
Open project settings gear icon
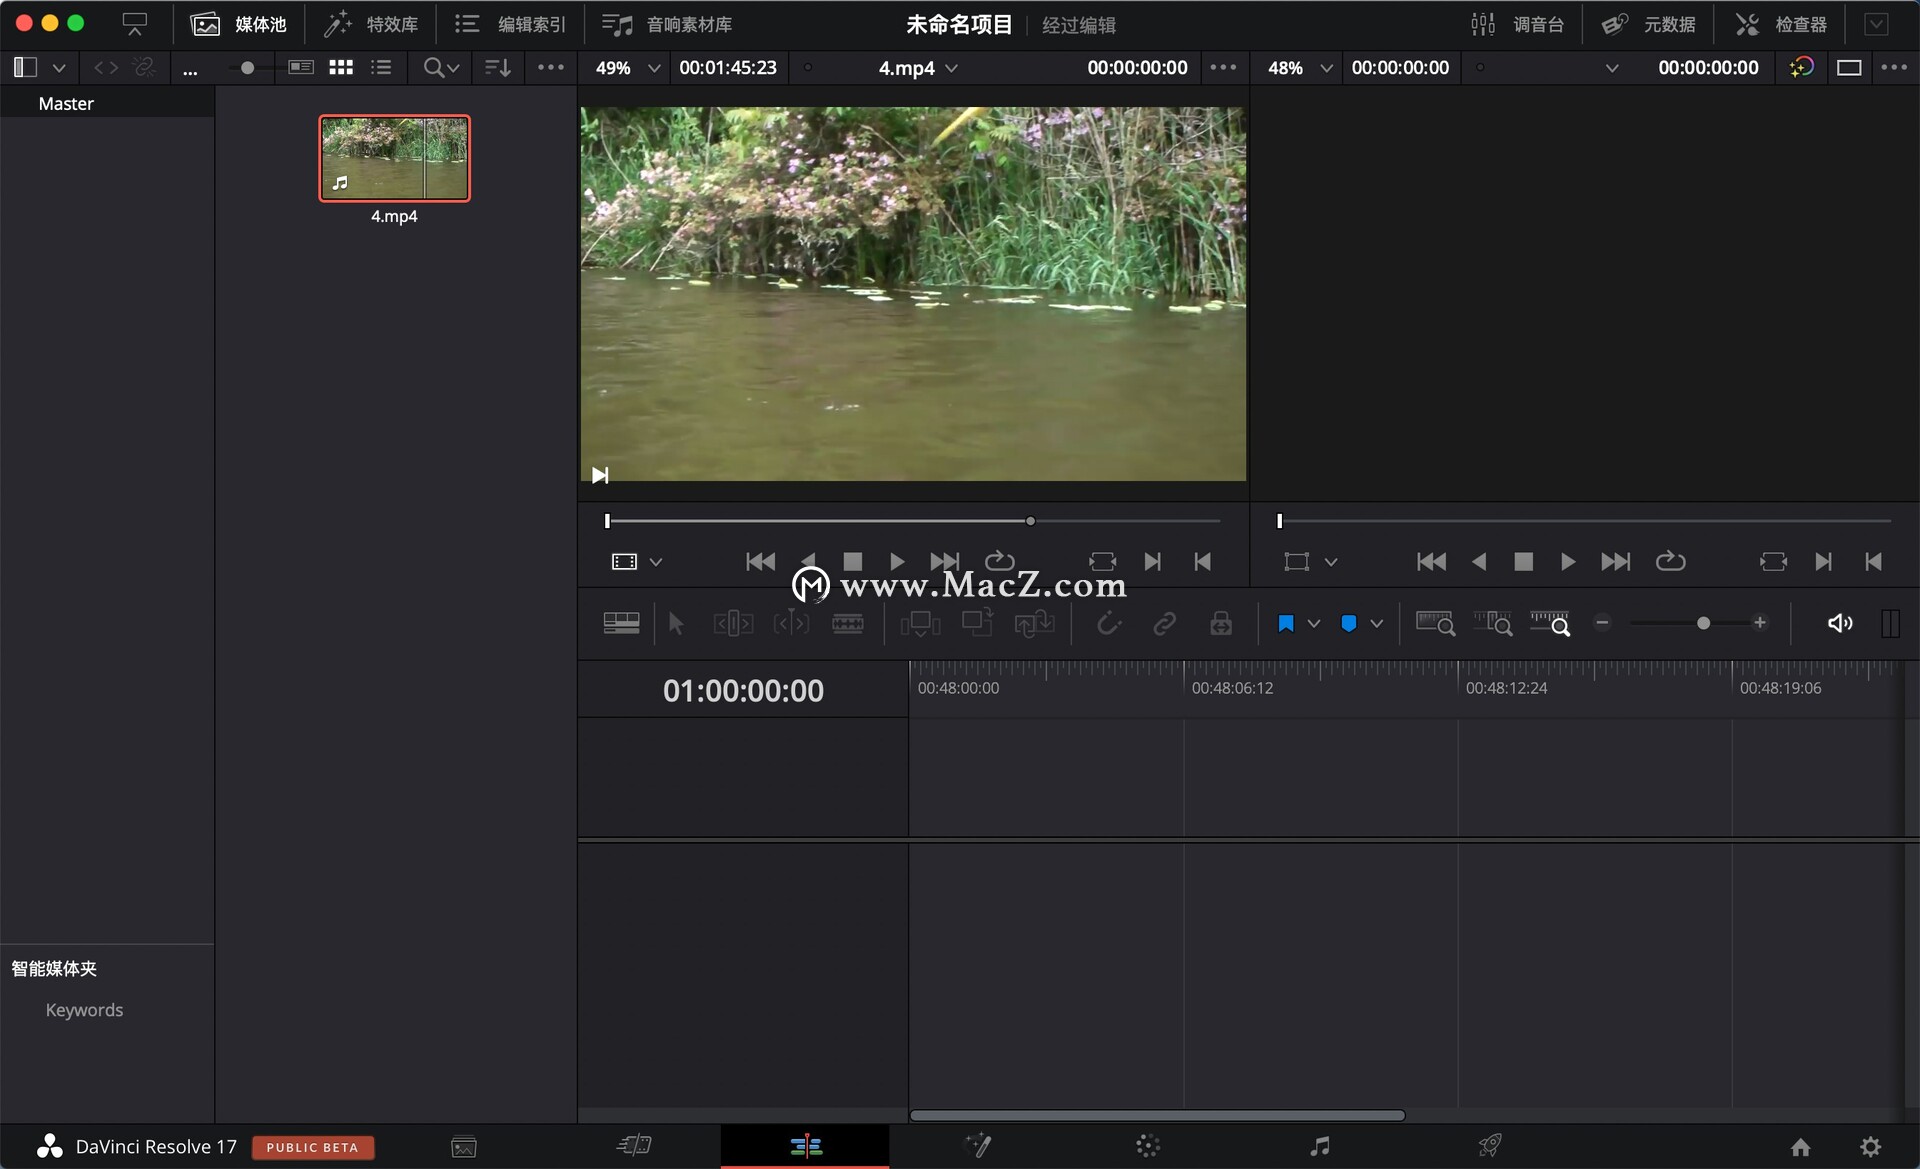1870,1147
